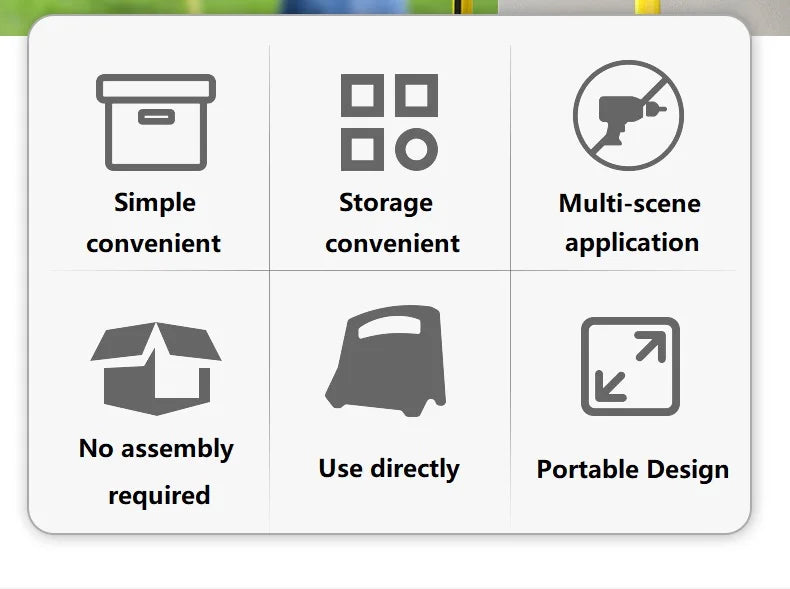Viewport: 790px width, 589px height.
Task: Click the "Multi-scene" text
Action: (630, 203)
